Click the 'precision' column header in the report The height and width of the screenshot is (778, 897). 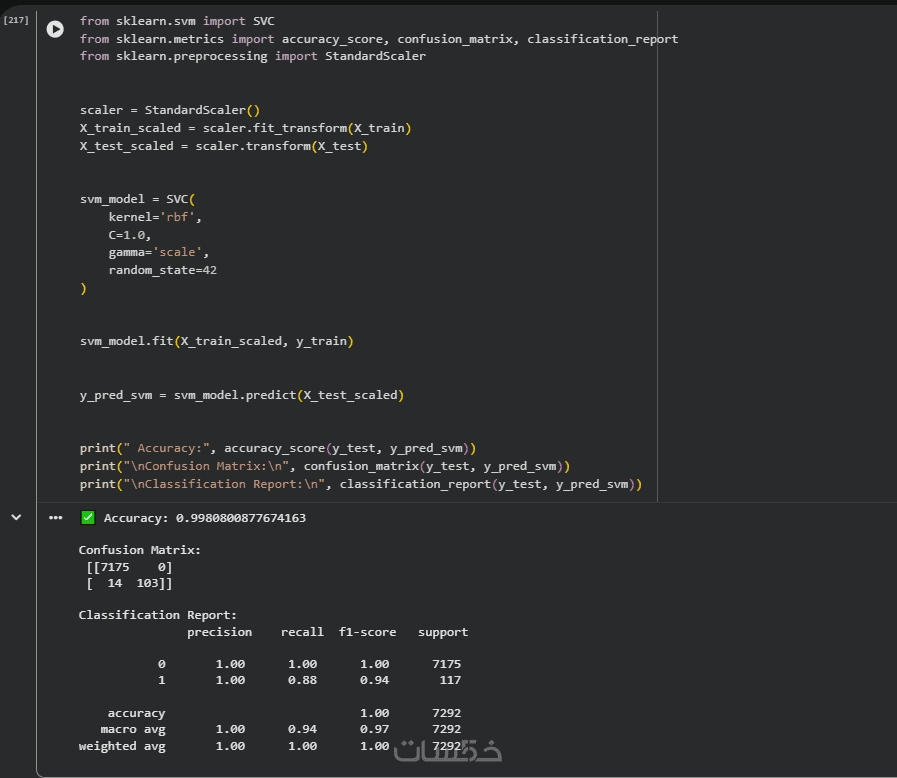click(219, 632)
